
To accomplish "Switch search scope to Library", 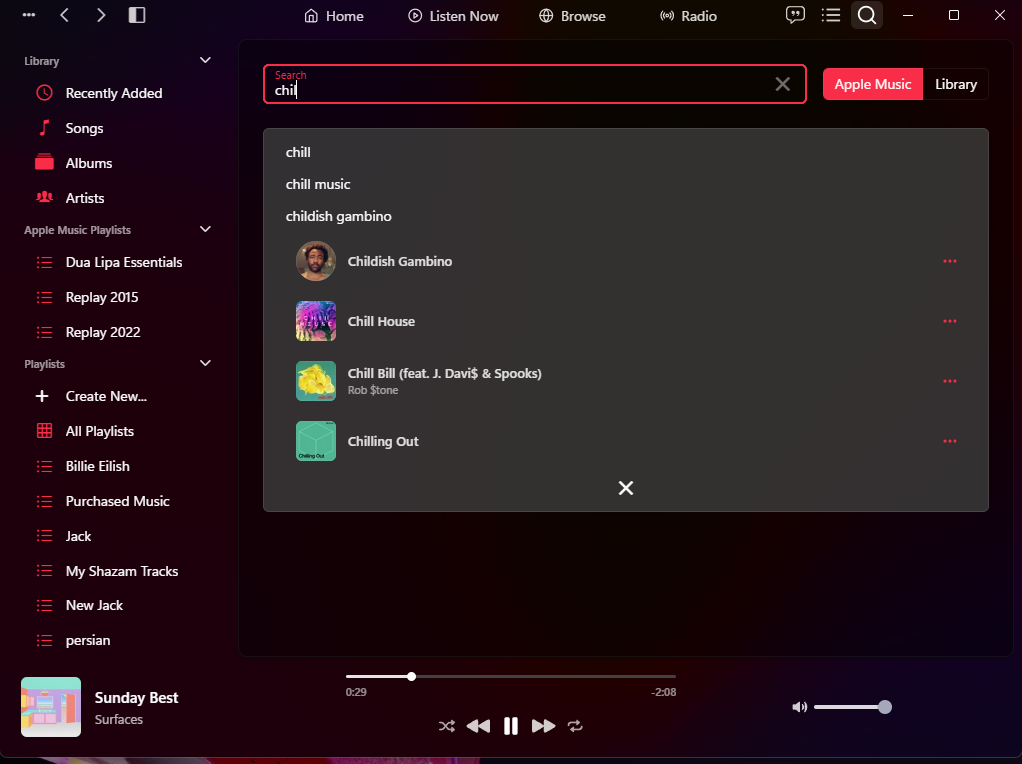I will tap(956, 84).
